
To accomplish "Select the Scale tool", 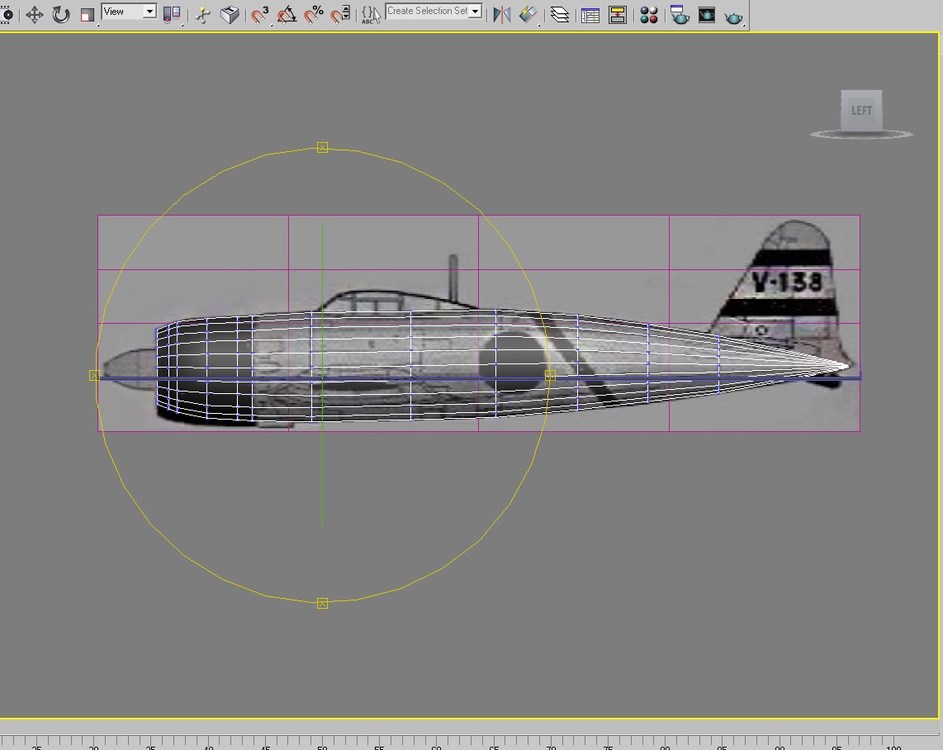I will (x=88, y=15).
